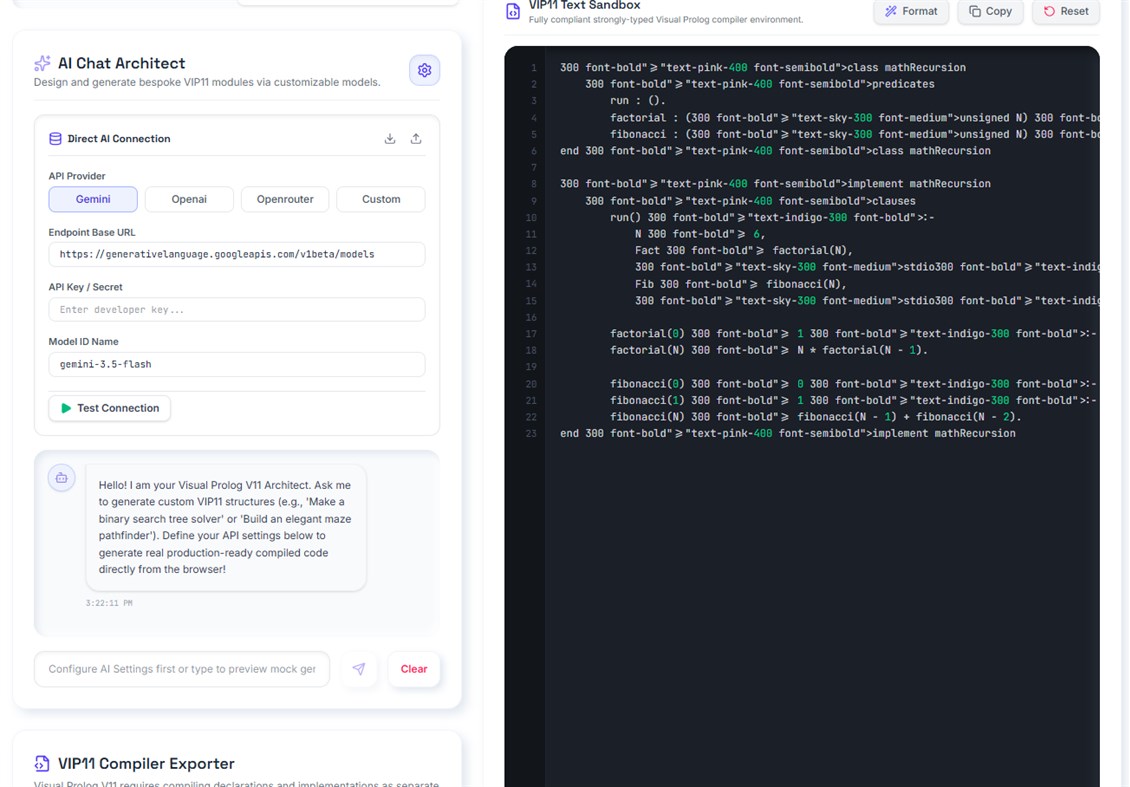The height and width of the screenshot is (787, 1130).
Task: Click line 23 'end ... implement mathRecursion'
Action: pyautogui.click(x=788, y=433)
